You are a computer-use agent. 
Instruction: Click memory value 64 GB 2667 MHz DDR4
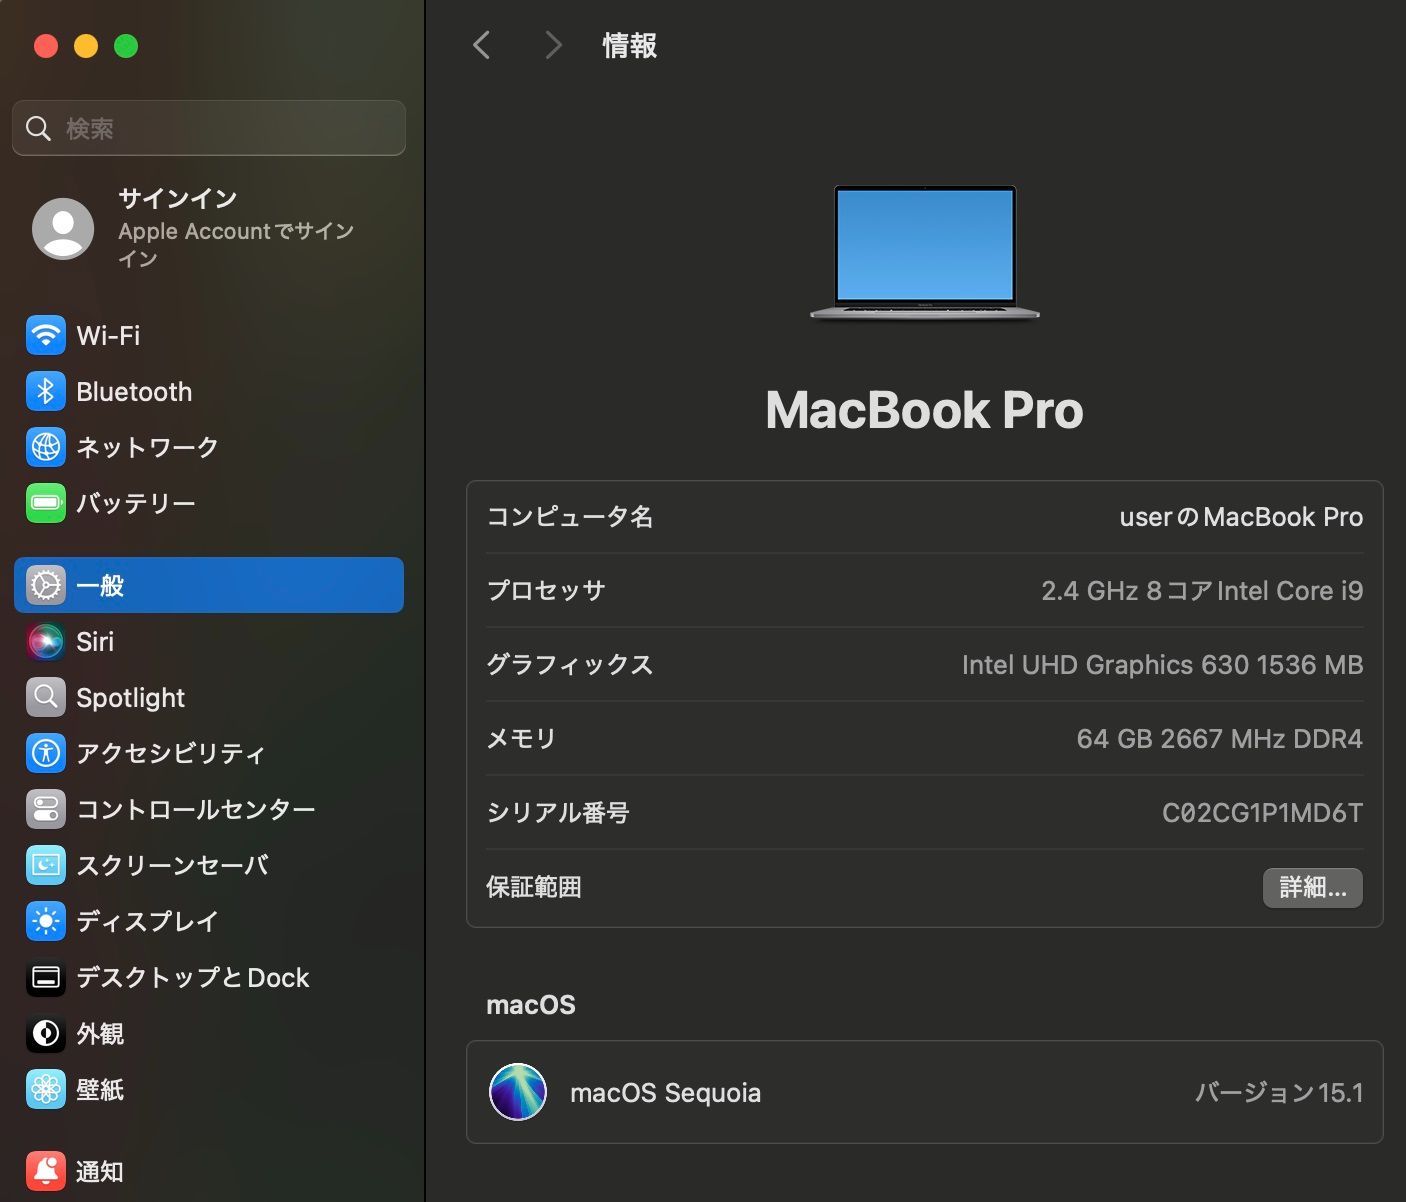pos(1219,739)
